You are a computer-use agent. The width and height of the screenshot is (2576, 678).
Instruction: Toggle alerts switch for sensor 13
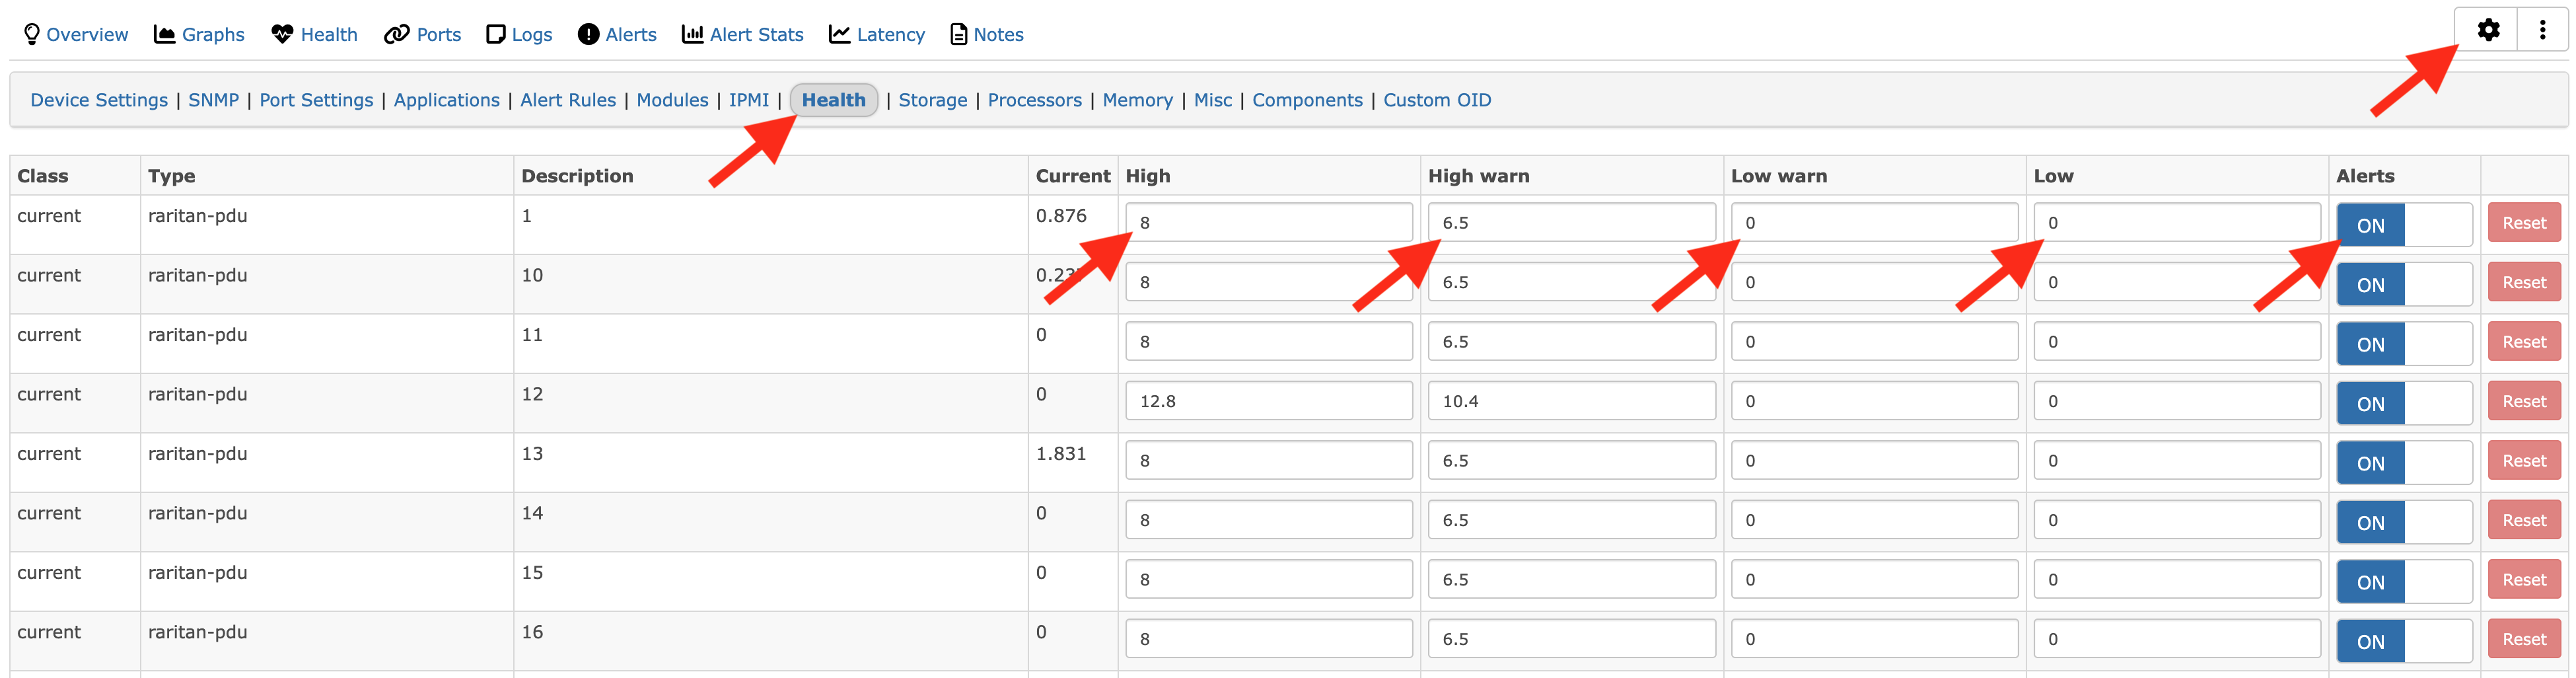(2404, 462)
